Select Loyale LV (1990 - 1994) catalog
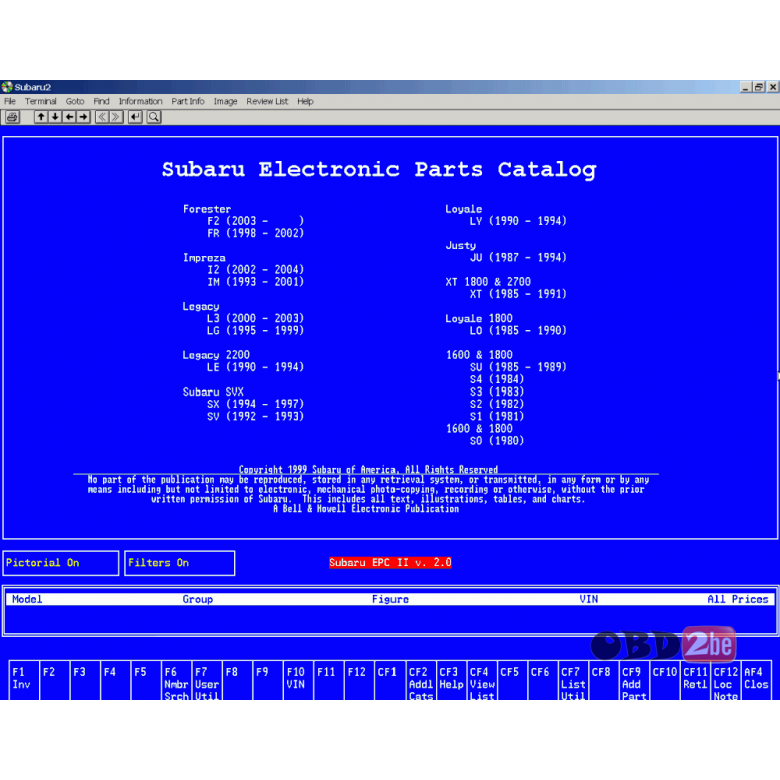 [518, 221]
